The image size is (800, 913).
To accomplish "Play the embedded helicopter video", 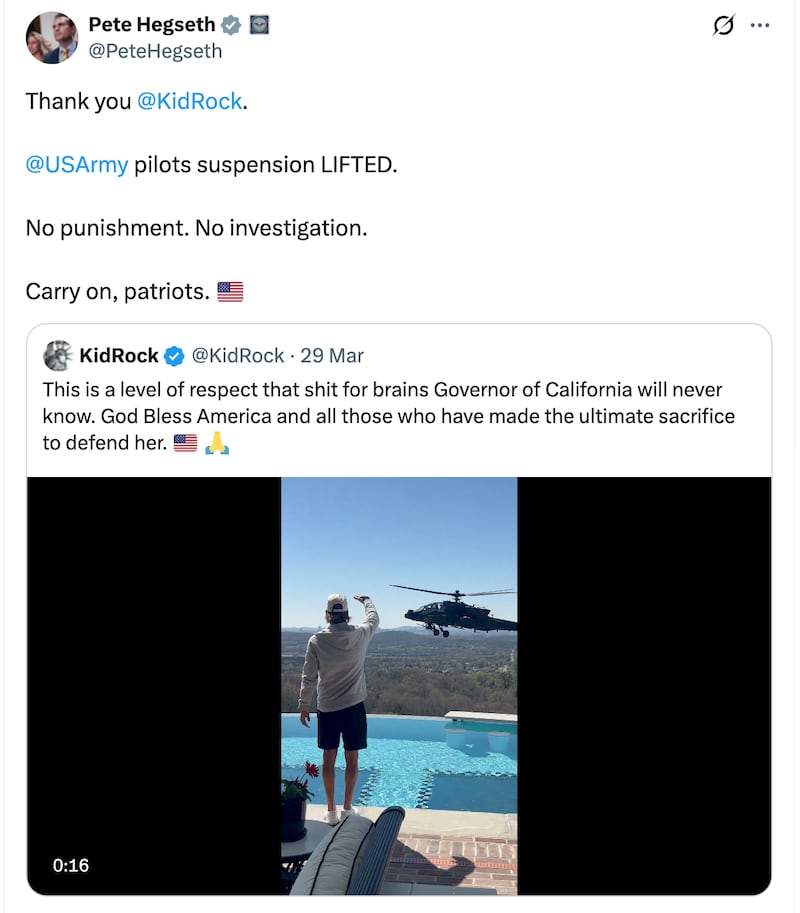I will [x=400, y=685].
